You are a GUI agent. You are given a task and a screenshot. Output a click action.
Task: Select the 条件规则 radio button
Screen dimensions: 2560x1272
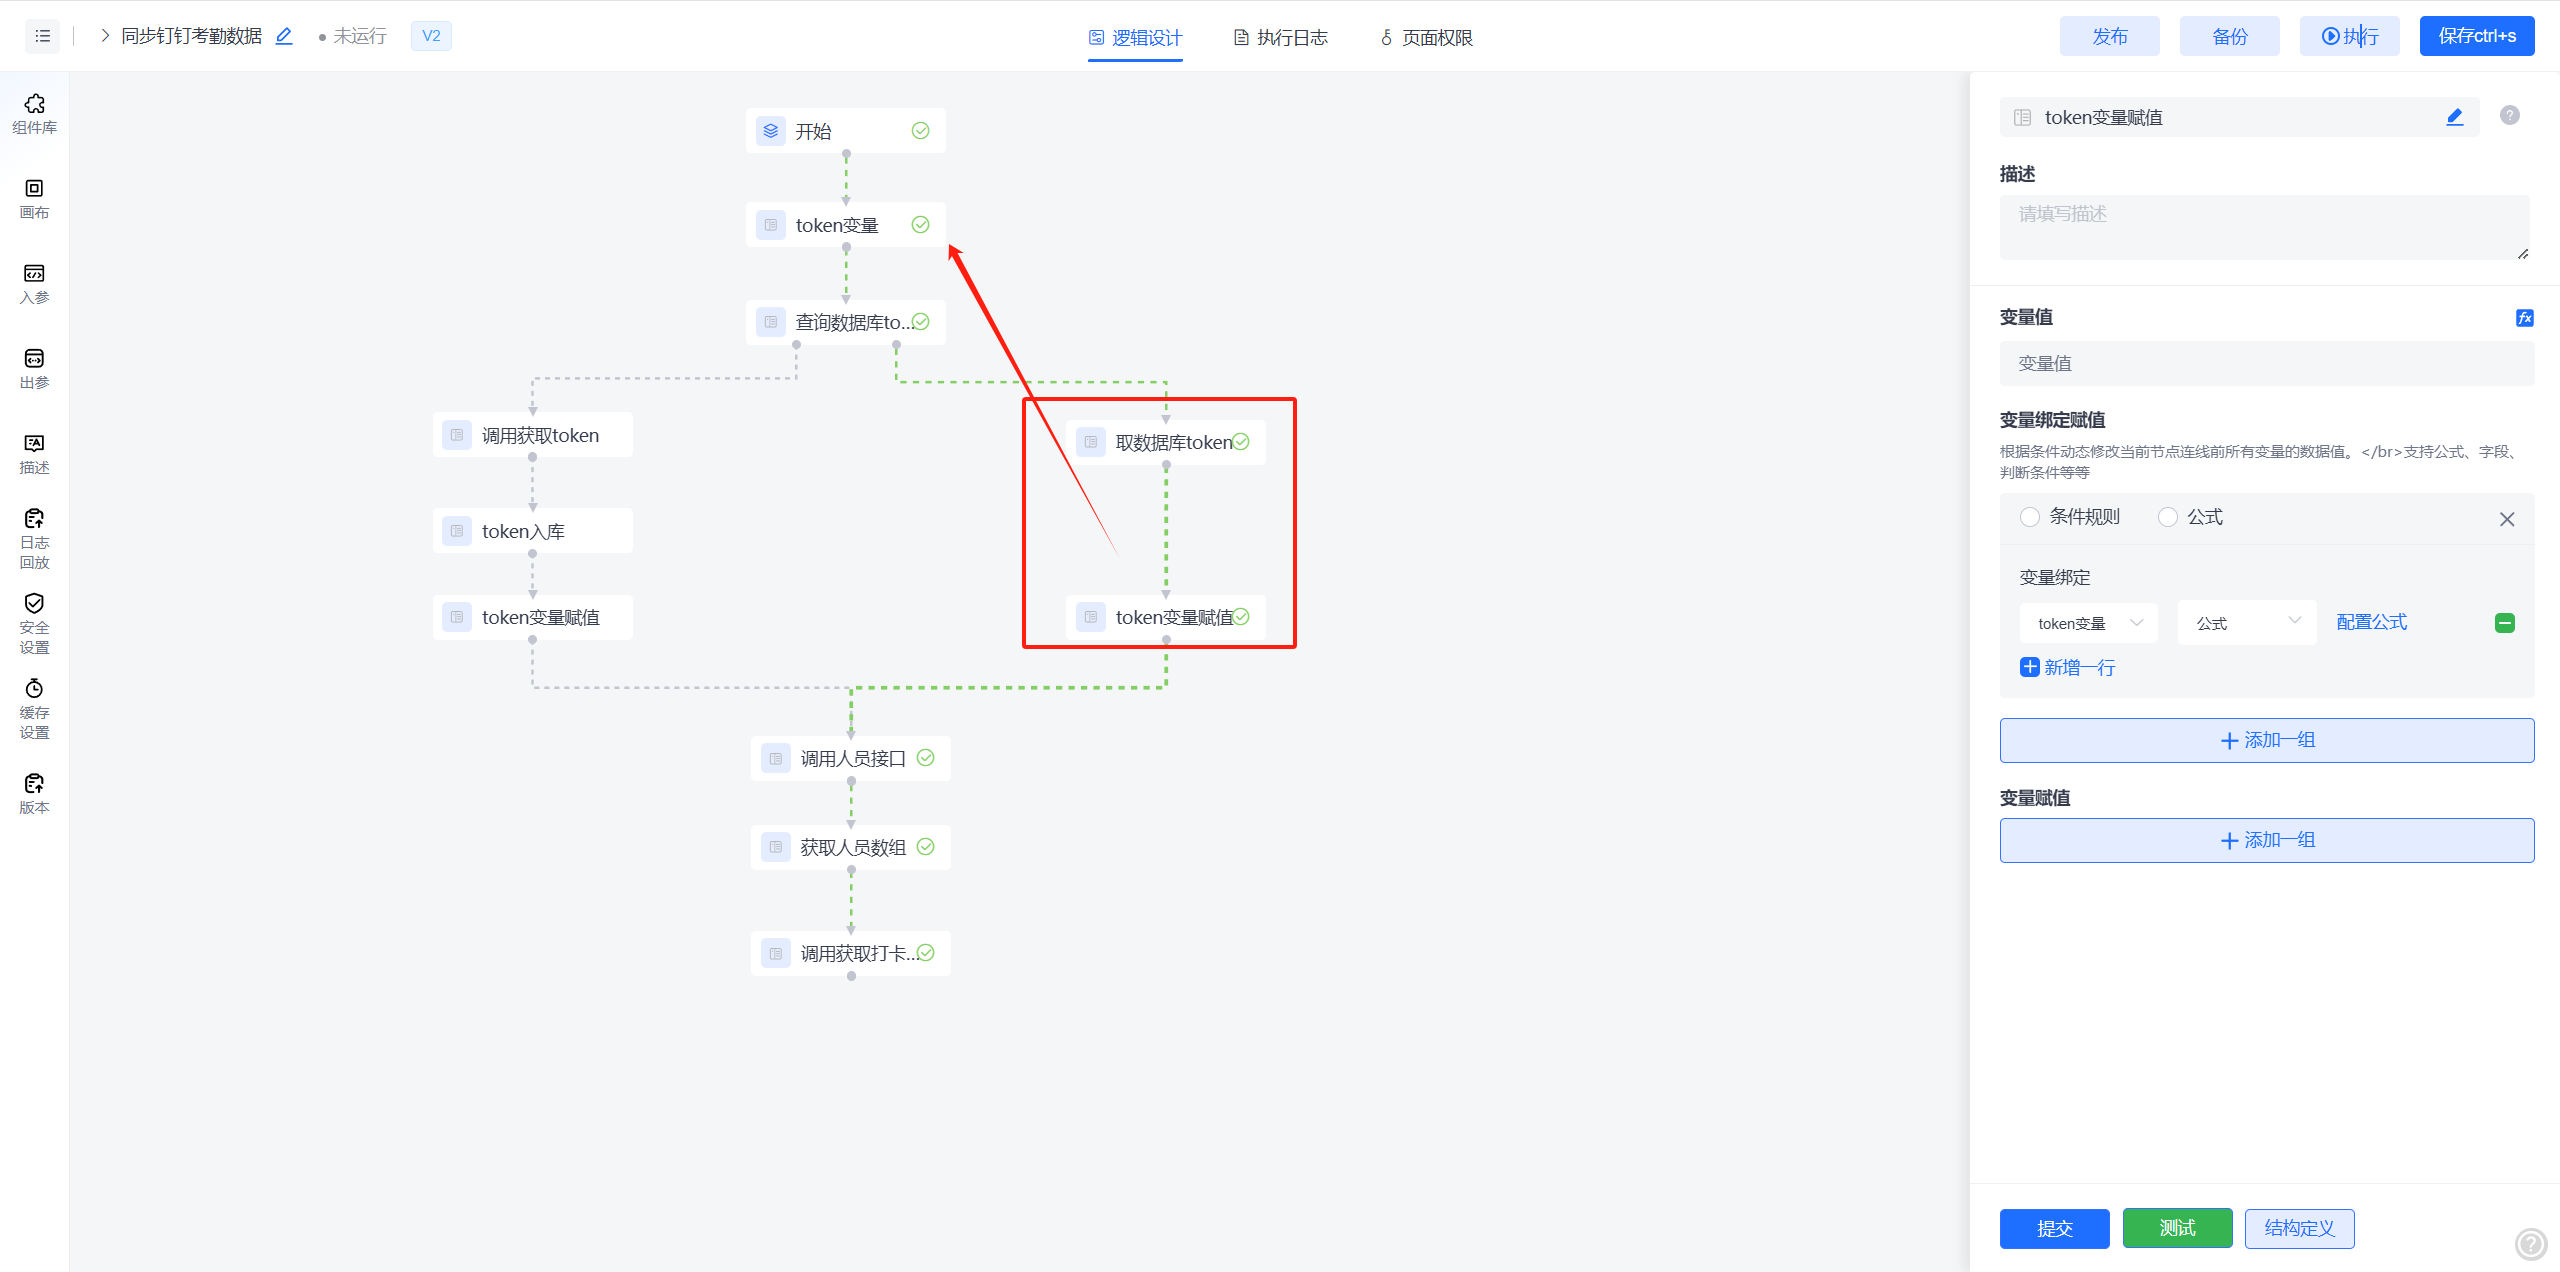tap(2030, 517)
